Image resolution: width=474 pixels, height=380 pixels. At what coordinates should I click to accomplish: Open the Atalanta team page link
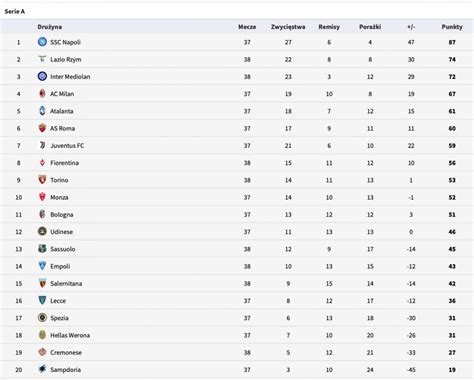point(62,111)
